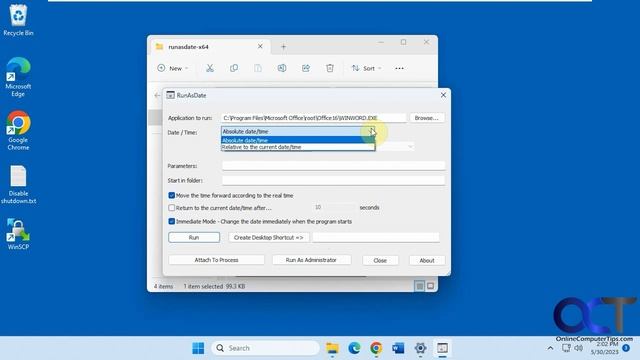Open File Explorer from the taskbar
This screenshot has height=360, width=640.
pos(332,348)
